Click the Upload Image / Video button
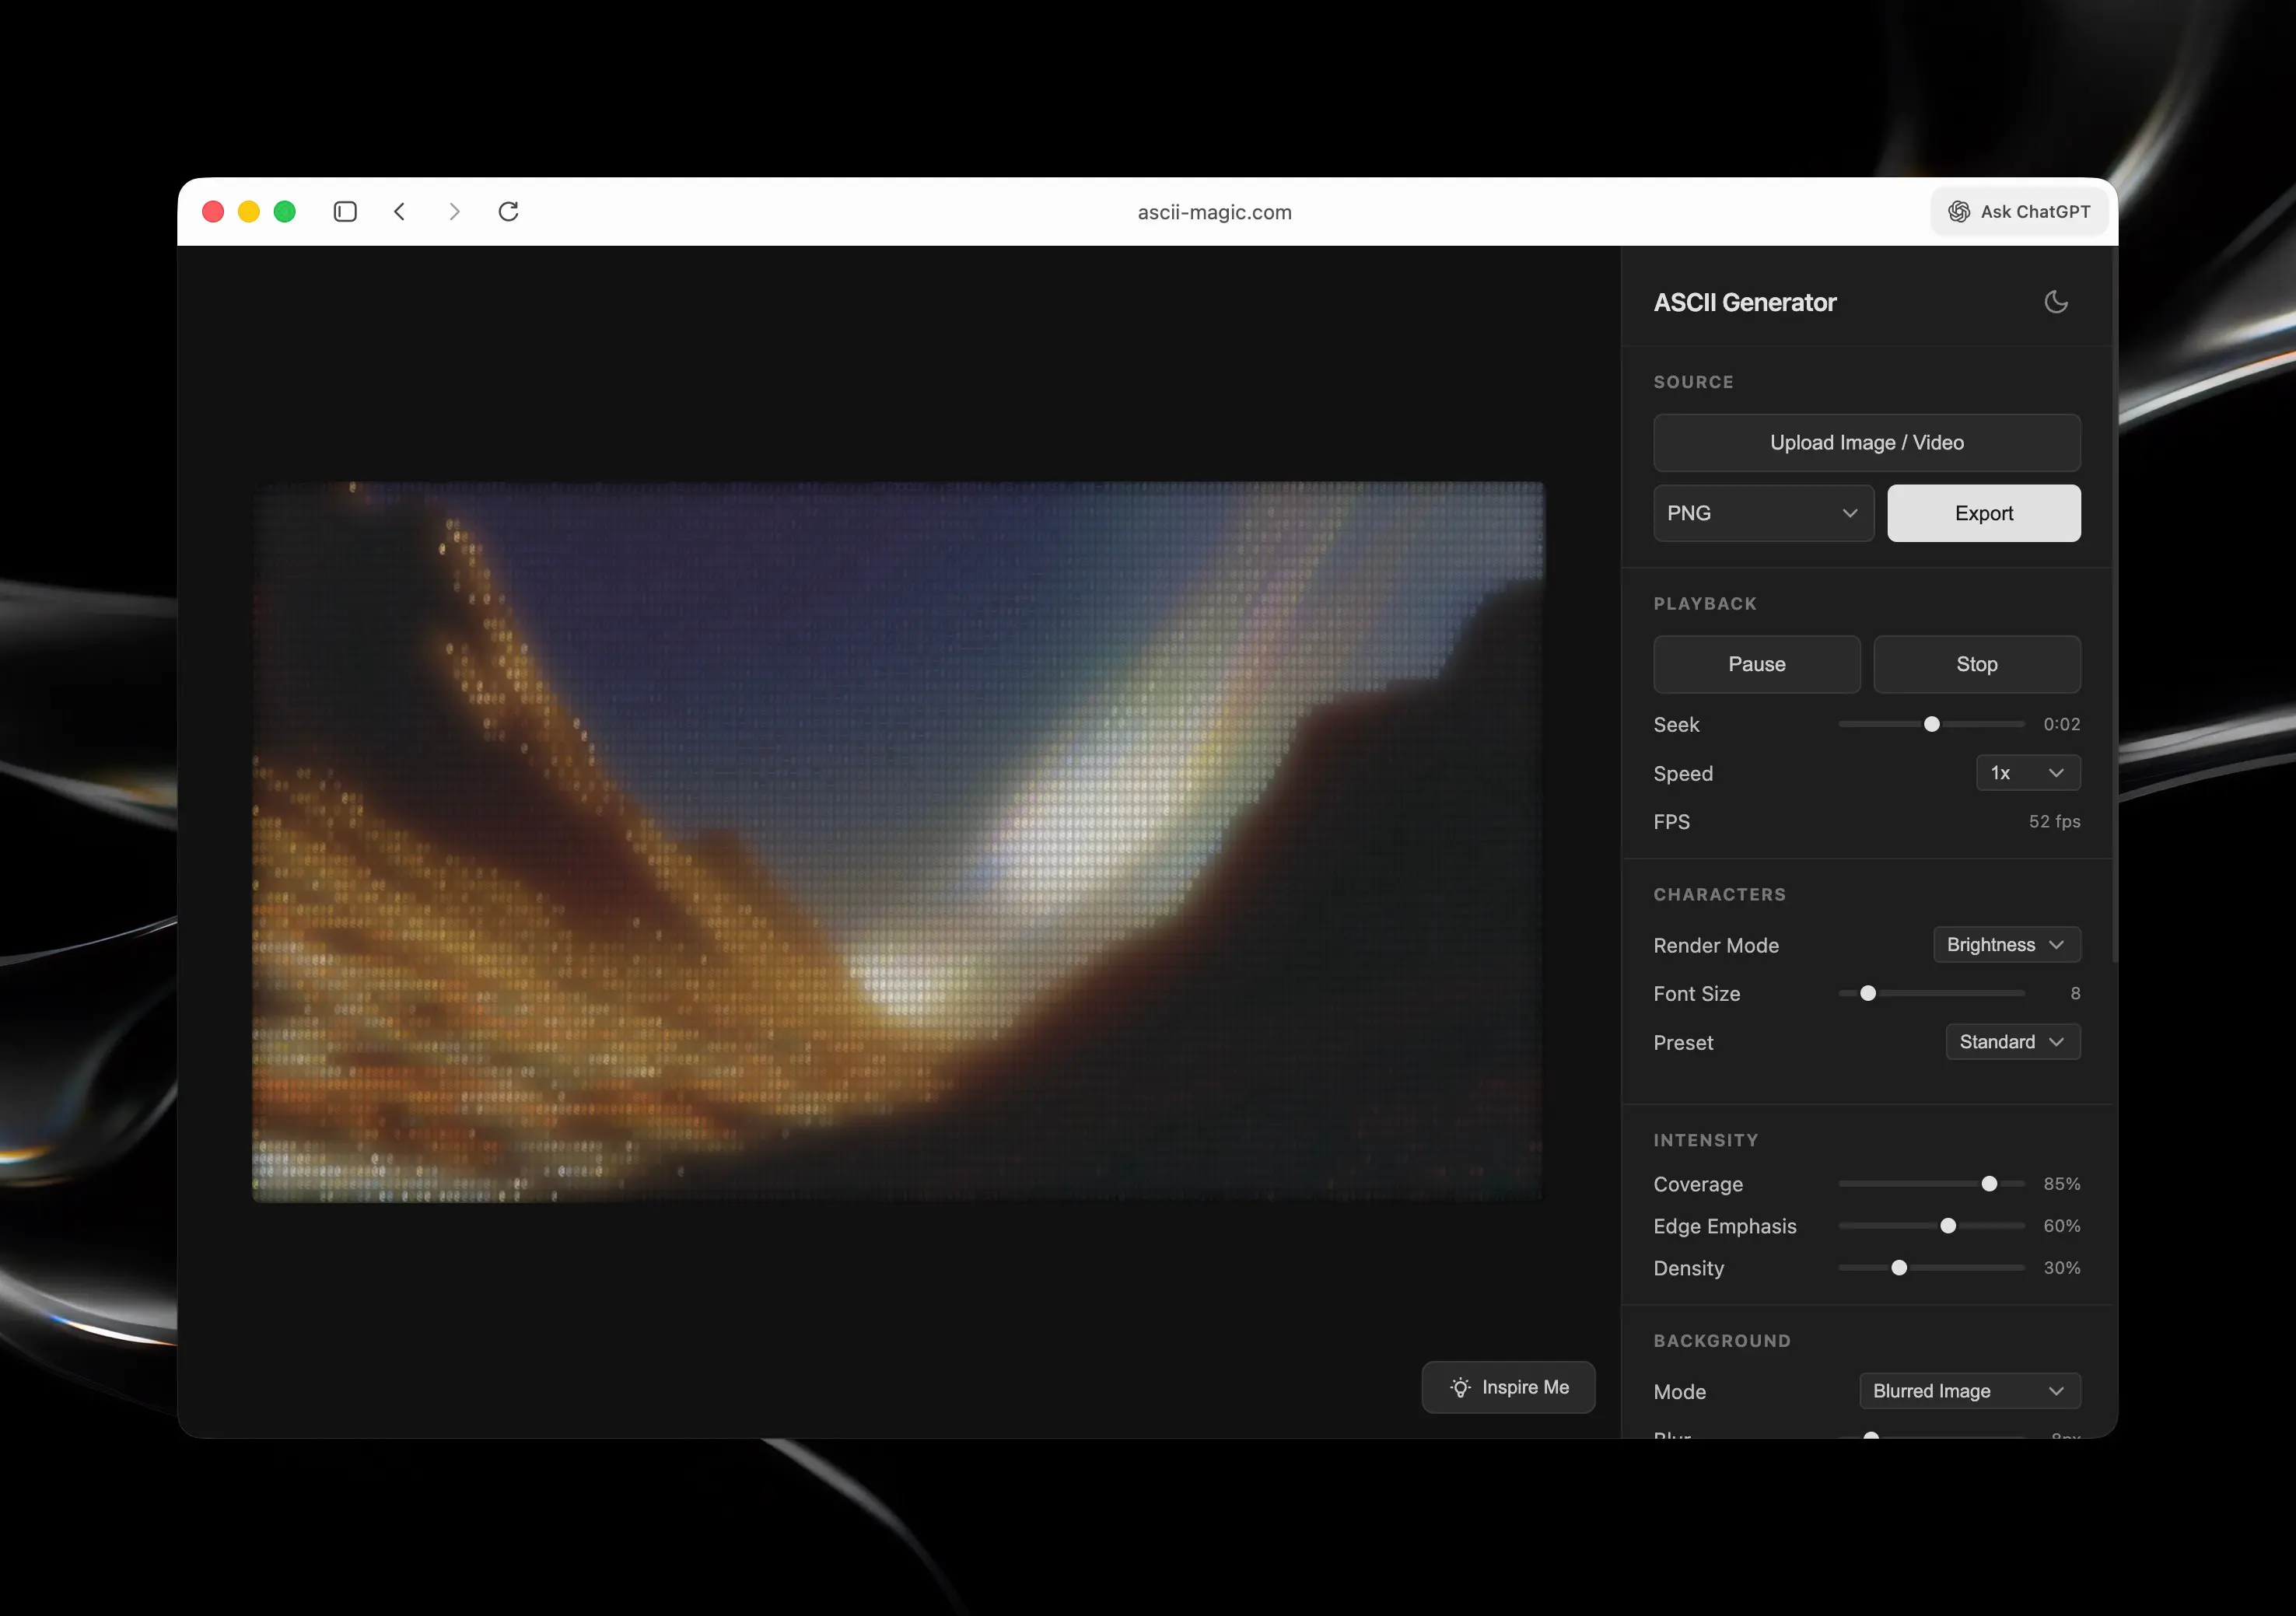The width and height of the screenshot is (2296, 1616). pos(1866,443)
